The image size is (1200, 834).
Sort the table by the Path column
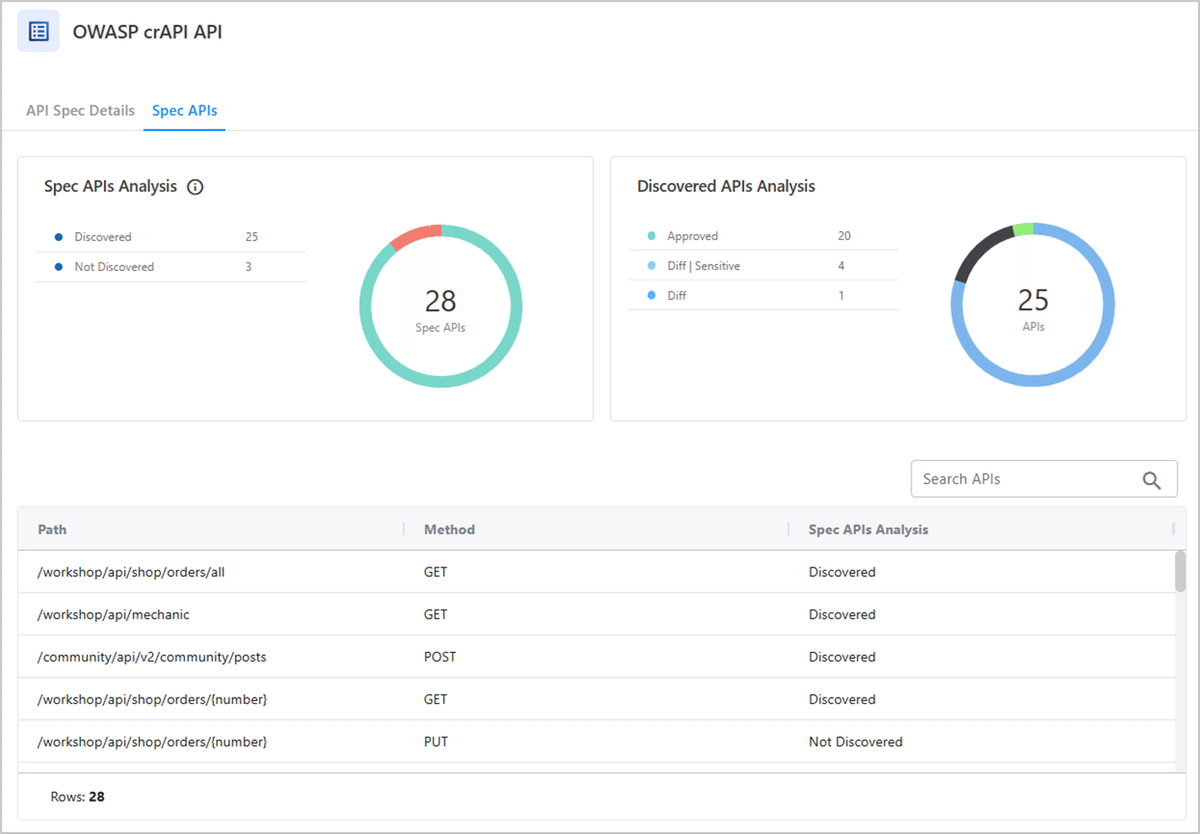point(52,529)
